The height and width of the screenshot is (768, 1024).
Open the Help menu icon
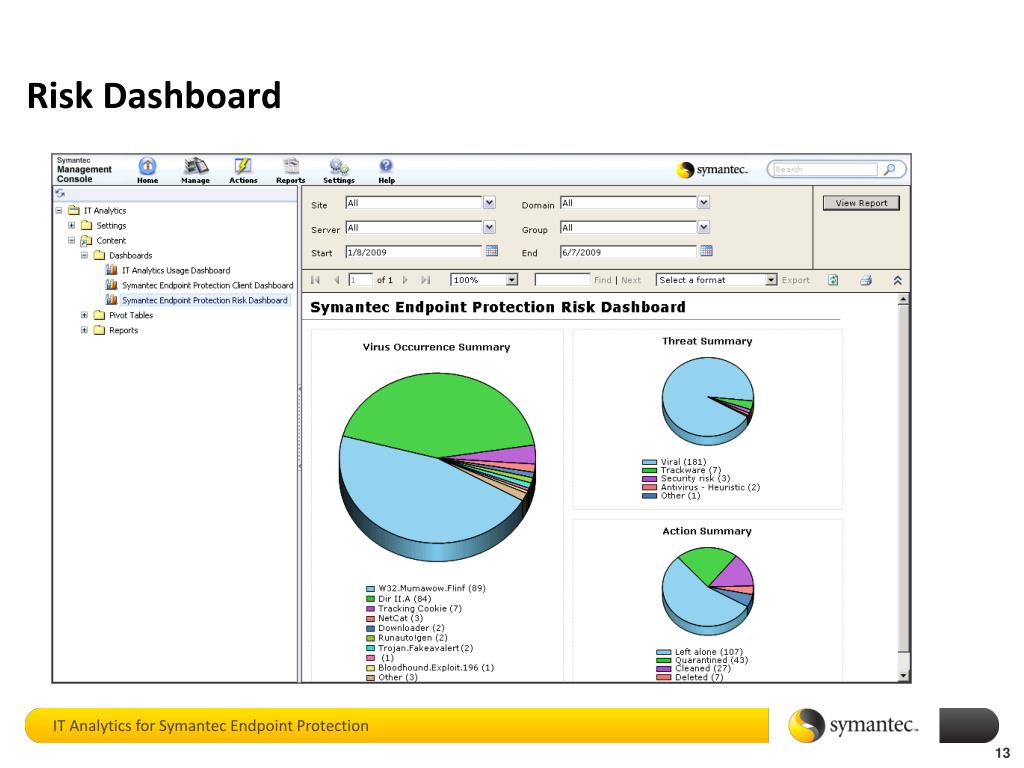386,166
